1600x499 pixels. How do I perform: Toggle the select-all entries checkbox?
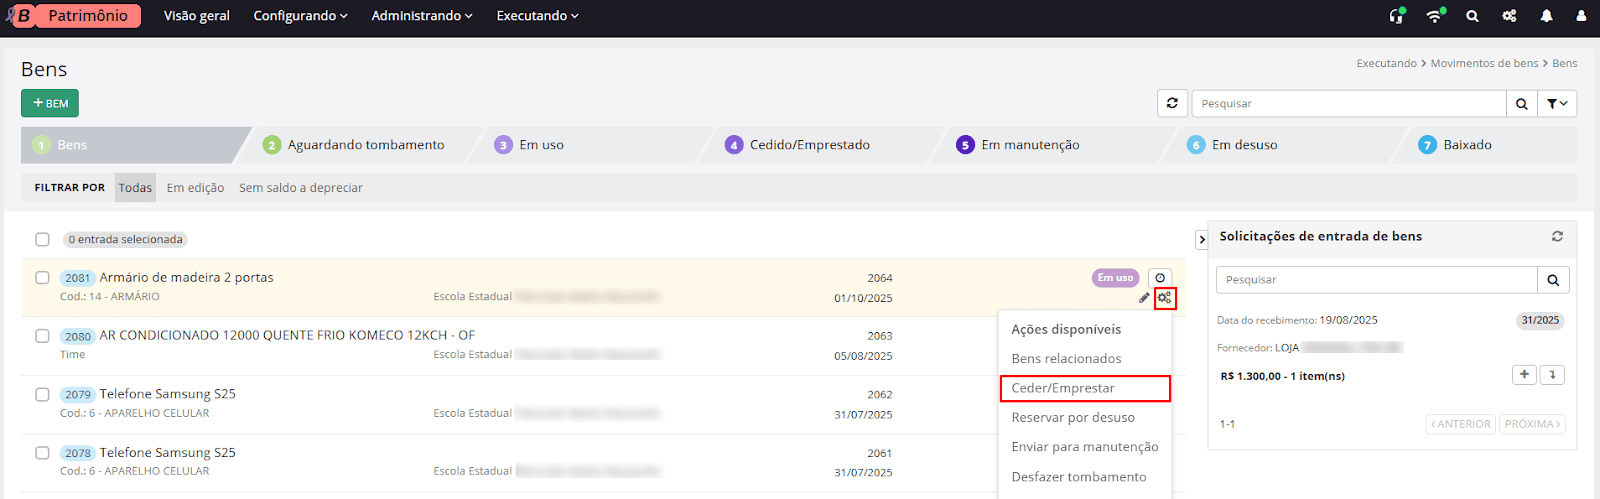point(42,240)
